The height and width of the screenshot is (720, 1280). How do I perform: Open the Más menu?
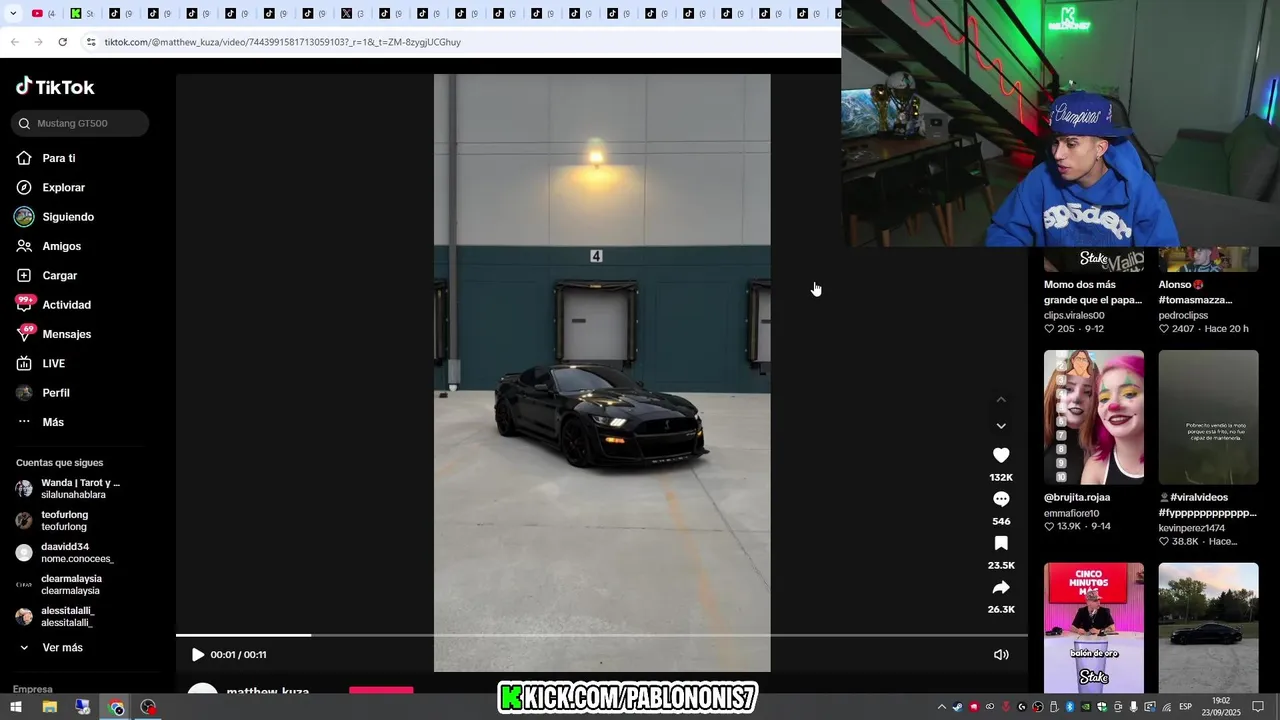[53, 422]
